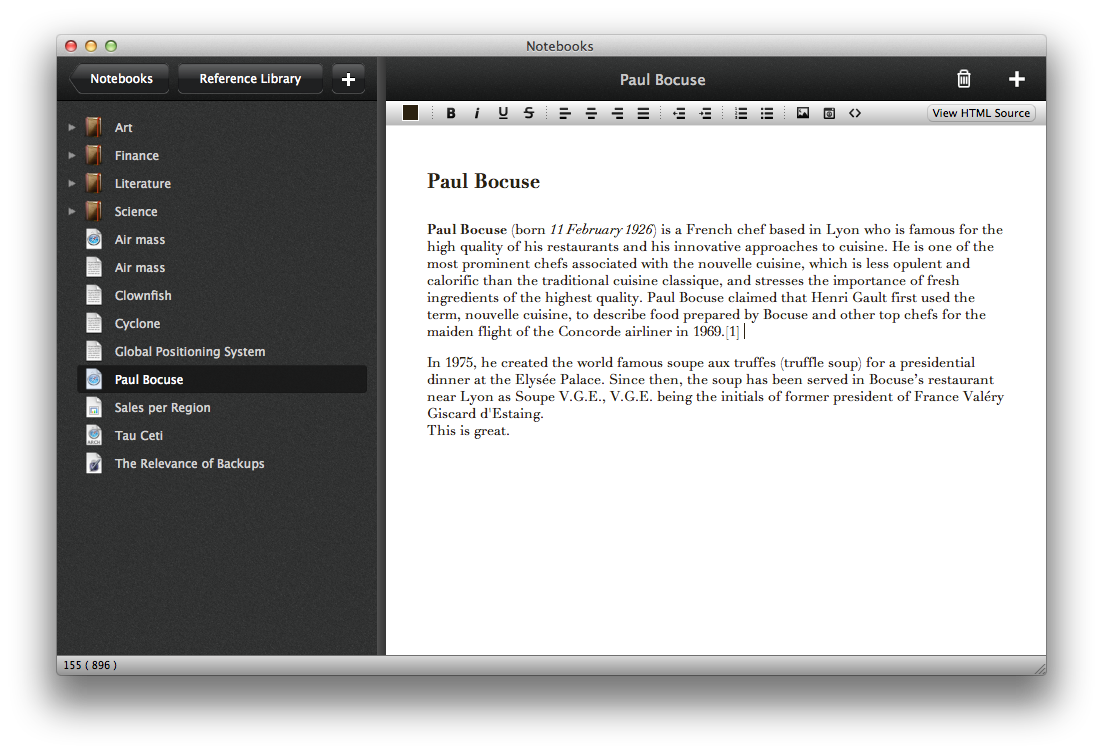The height and width of the screenshot is (754, 1103).
Task: Click the Paul Bocuse title in header bar
Action: (x=662, y=79)
